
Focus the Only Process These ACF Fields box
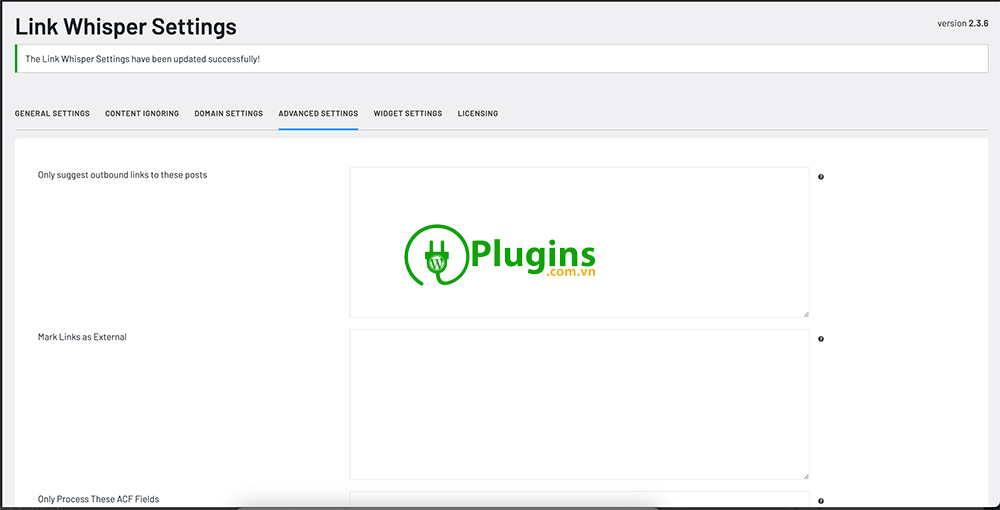click(579, 500)
